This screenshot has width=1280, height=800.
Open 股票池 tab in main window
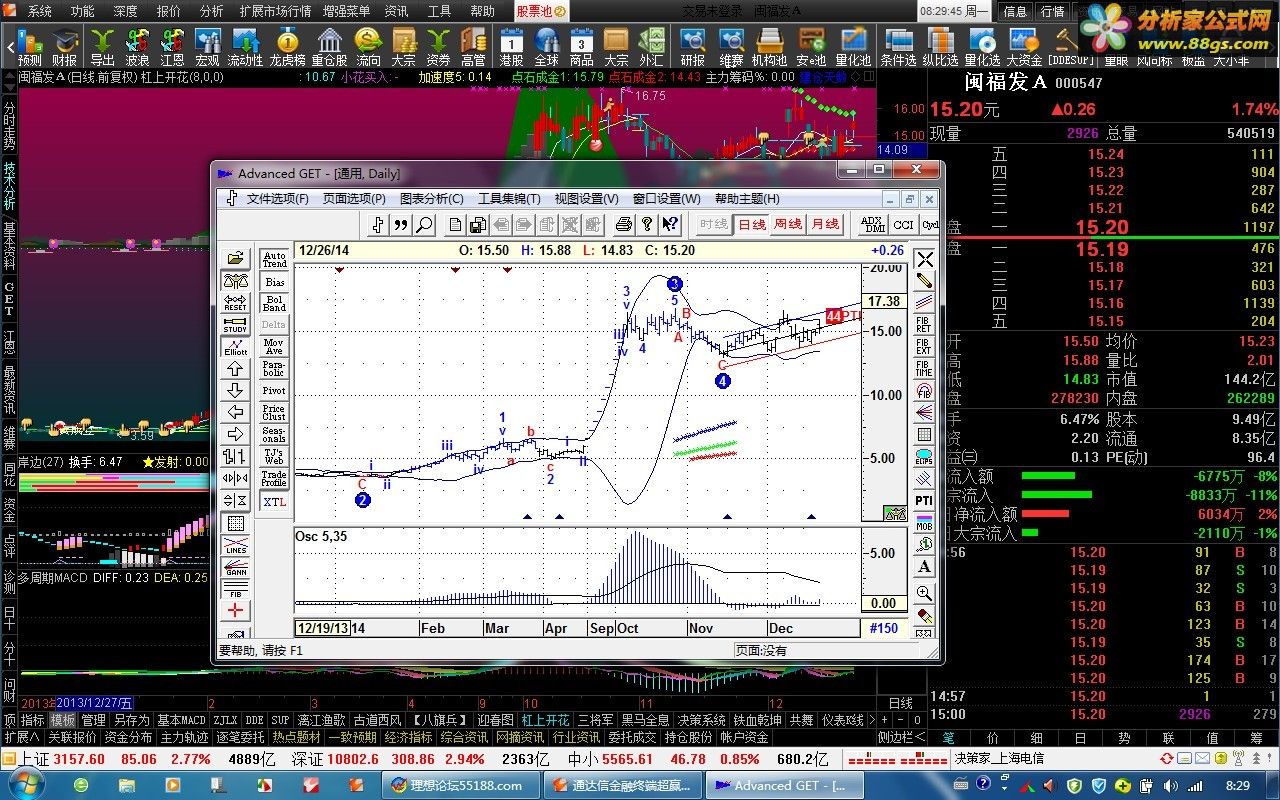tap(539, 11)
